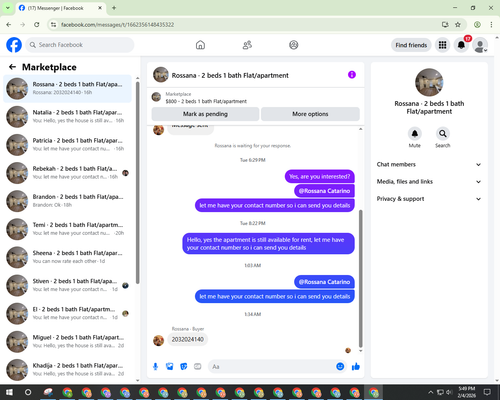Click More options button
The width and height of the screenshot is (500, 400).
[310, 114]
